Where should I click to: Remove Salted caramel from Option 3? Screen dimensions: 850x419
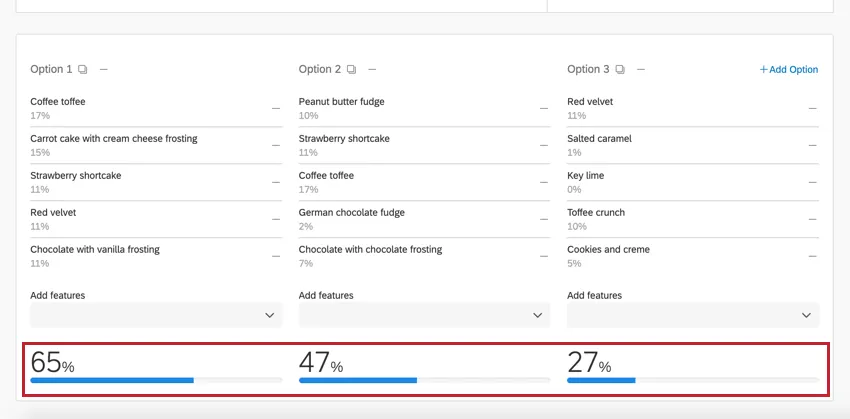pyautogui.click(x=812, y=145)
